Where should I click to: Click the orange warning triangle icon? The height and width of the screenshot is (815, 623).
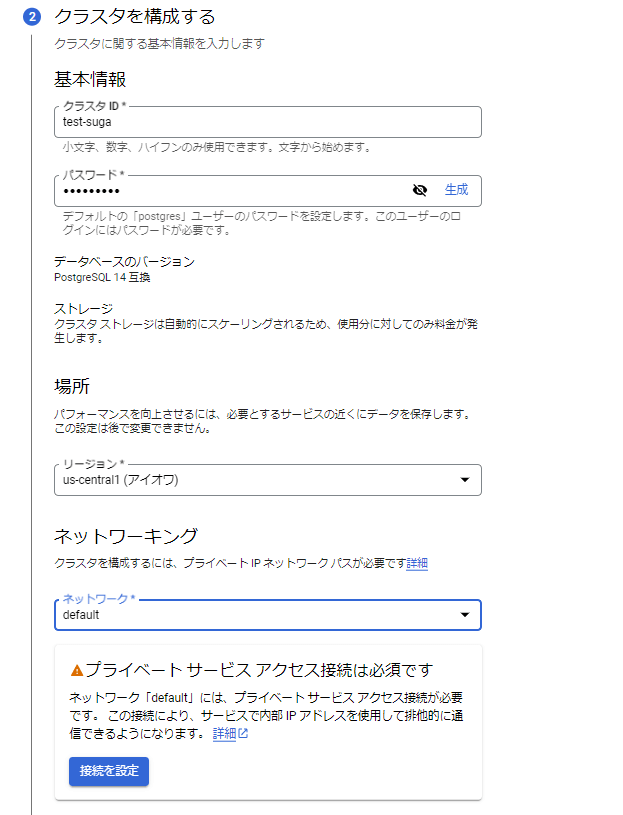(77, 671)
